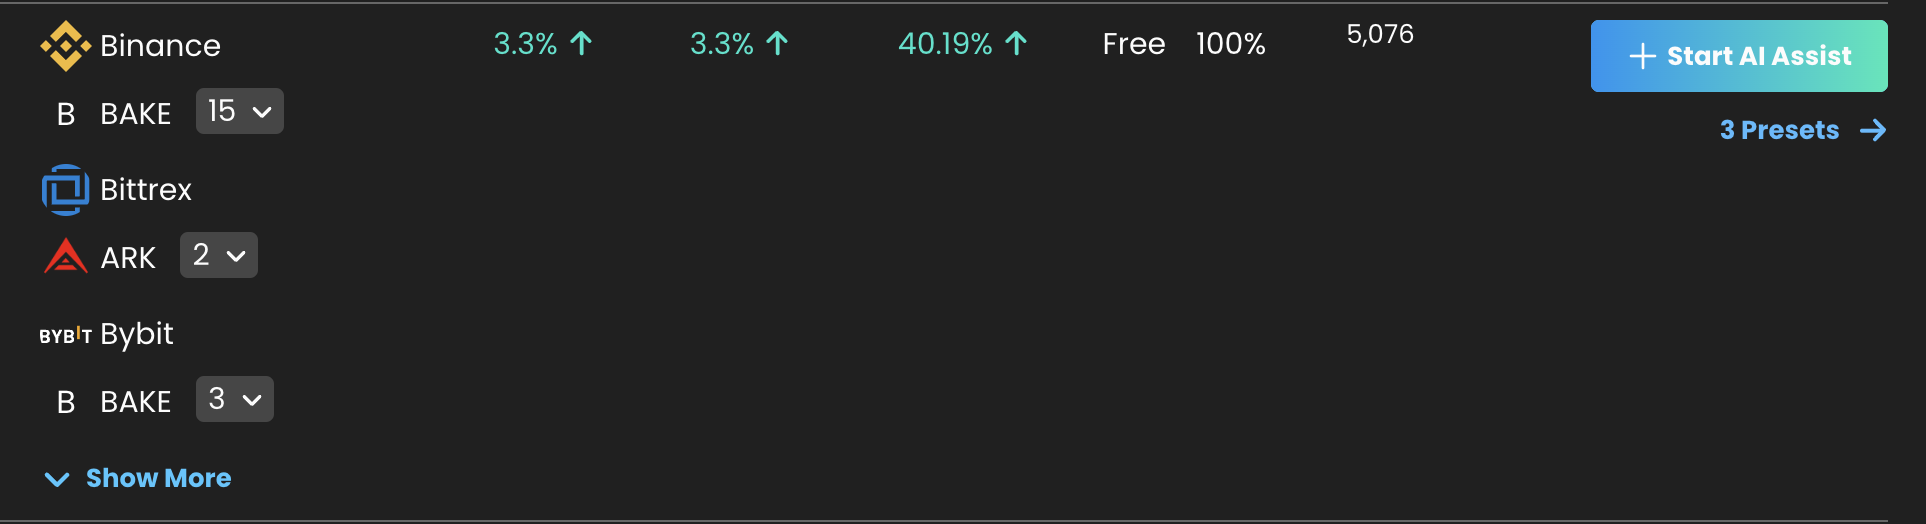The width and height of the screenshot is (1926, 524).
Task: Click the Bybit logo icon
Action: coord(65,336)
